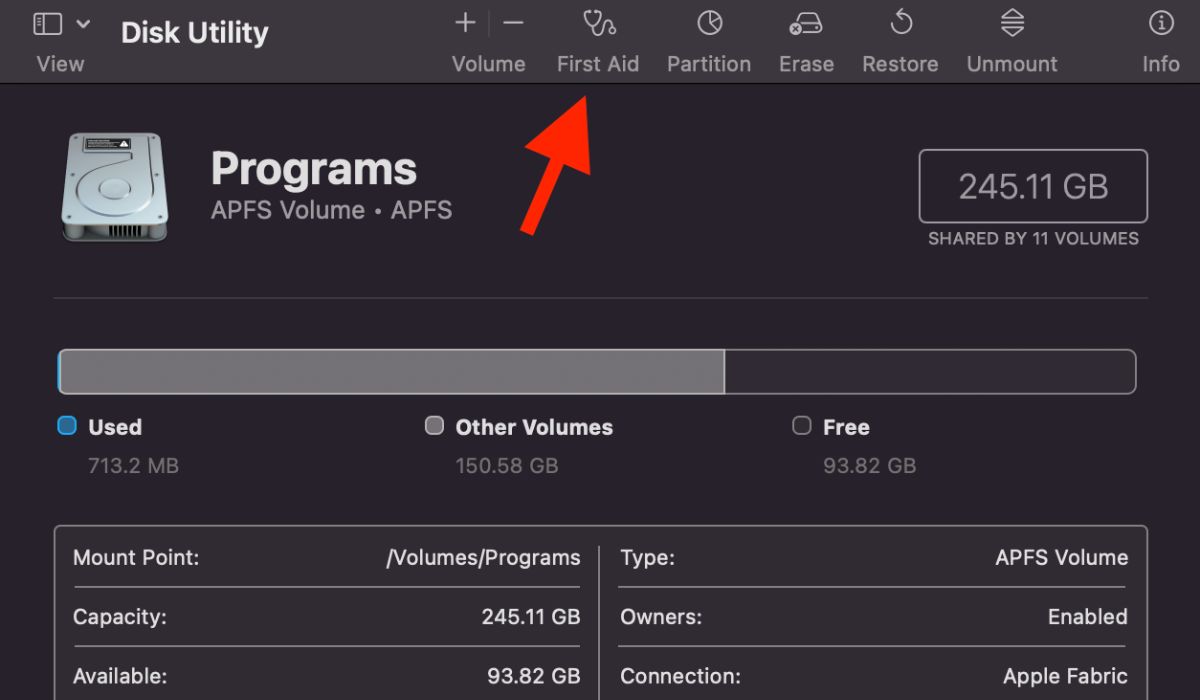The width and height of the screenshot is (1200, 700).
Task: Click the blue Used legend swatch
Action: pyautogui.click(x=67, y=426)
